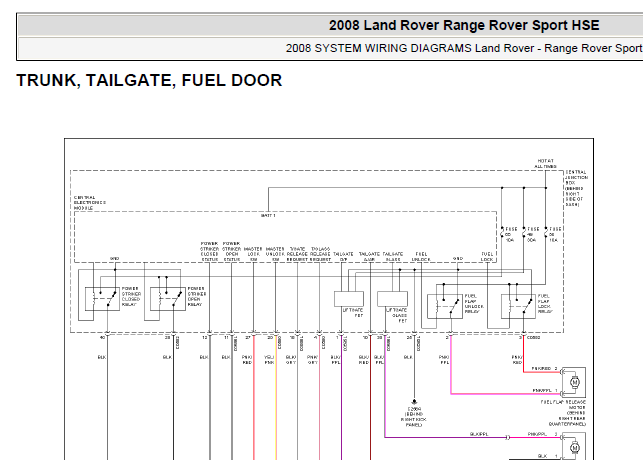Click the Liftgate Glass FET box
643x460 pixels.
(x=392, y=299)
